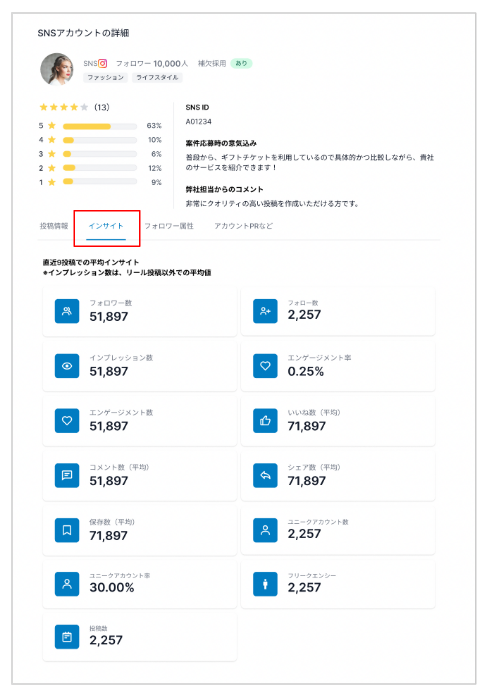Click the コメント数 comment icon
Viewport: 483px width, 690px height.
67,475
